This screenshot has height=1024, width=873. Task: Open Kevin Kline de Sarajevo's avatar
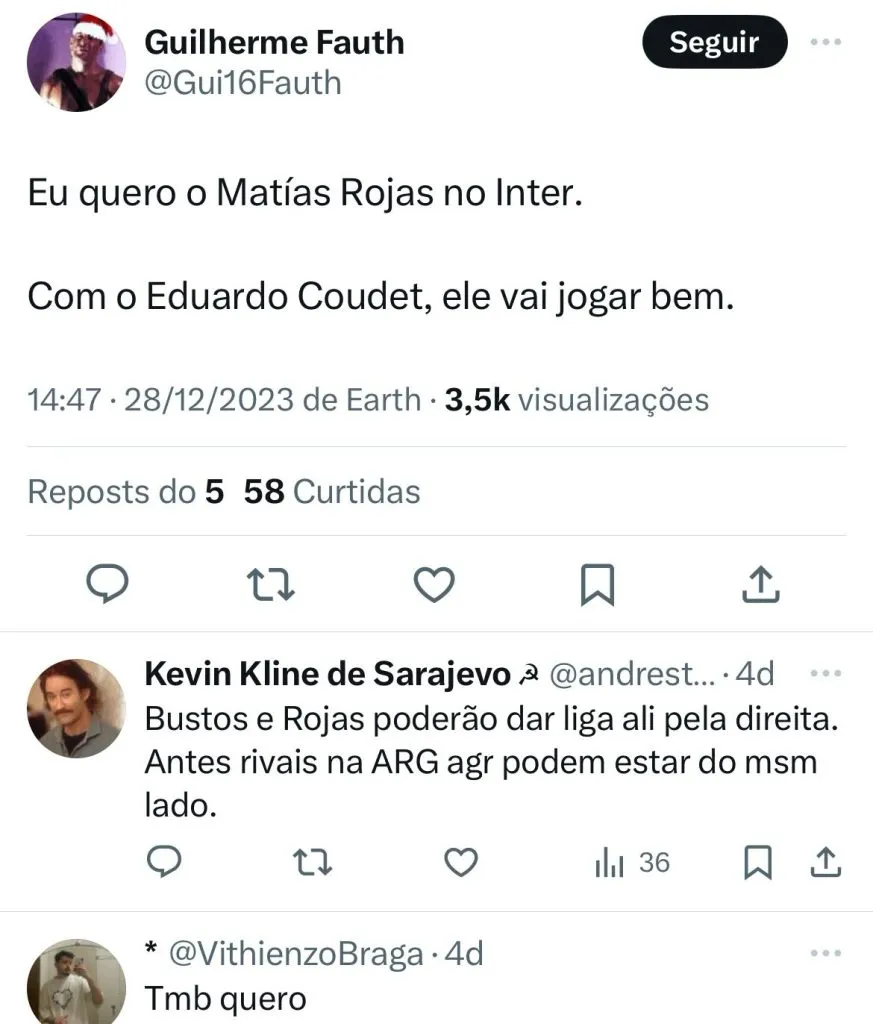pos(76,708)
